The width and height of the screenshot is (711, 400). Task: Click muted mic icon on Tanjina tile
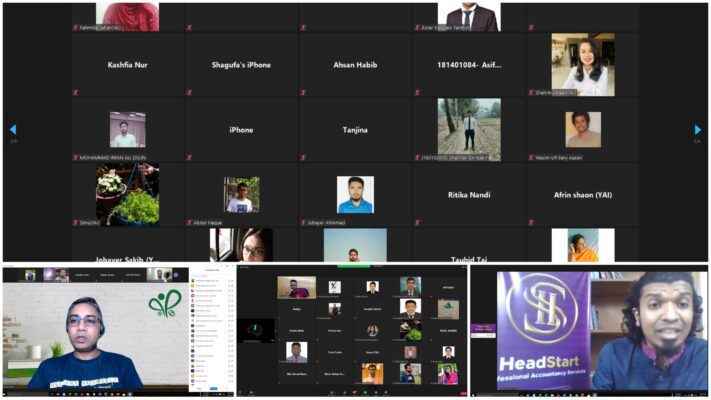coord(303,157)
